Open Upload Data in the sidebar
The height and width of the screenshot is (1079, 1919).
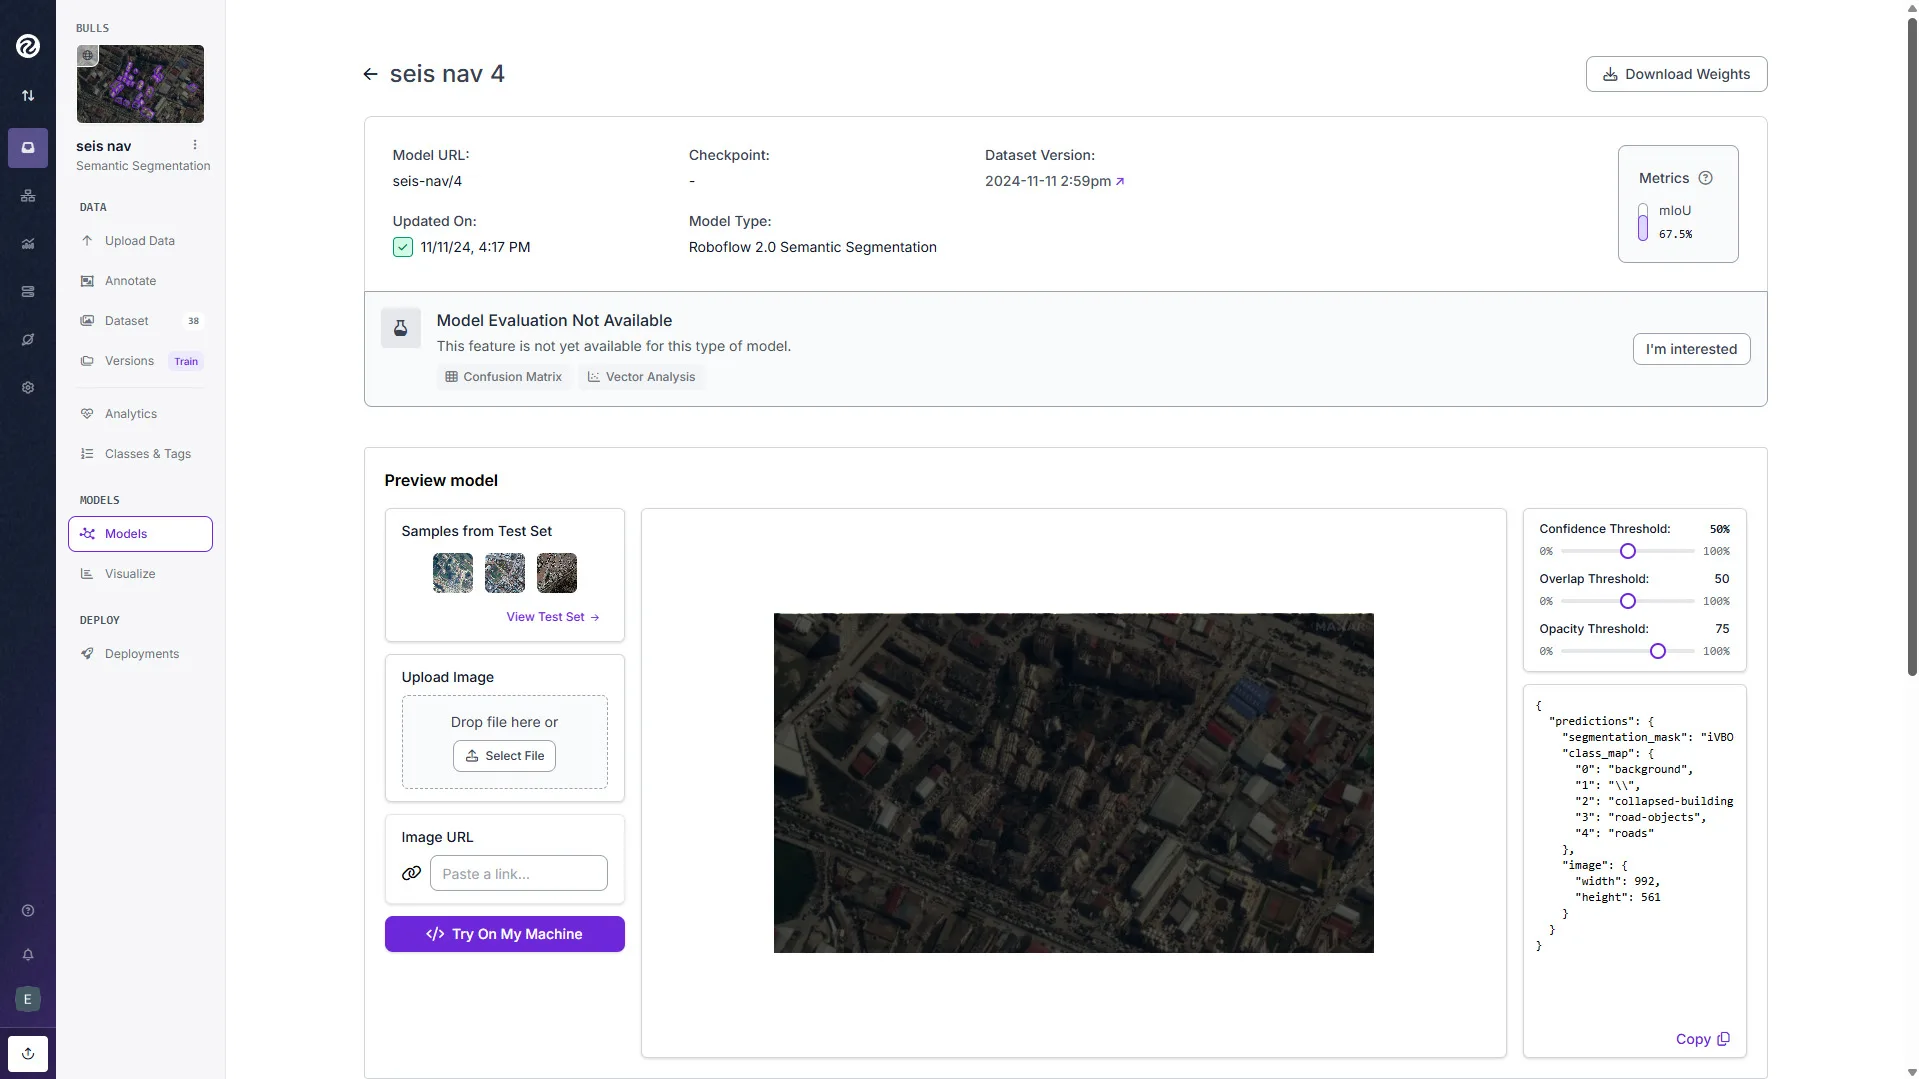140,241
